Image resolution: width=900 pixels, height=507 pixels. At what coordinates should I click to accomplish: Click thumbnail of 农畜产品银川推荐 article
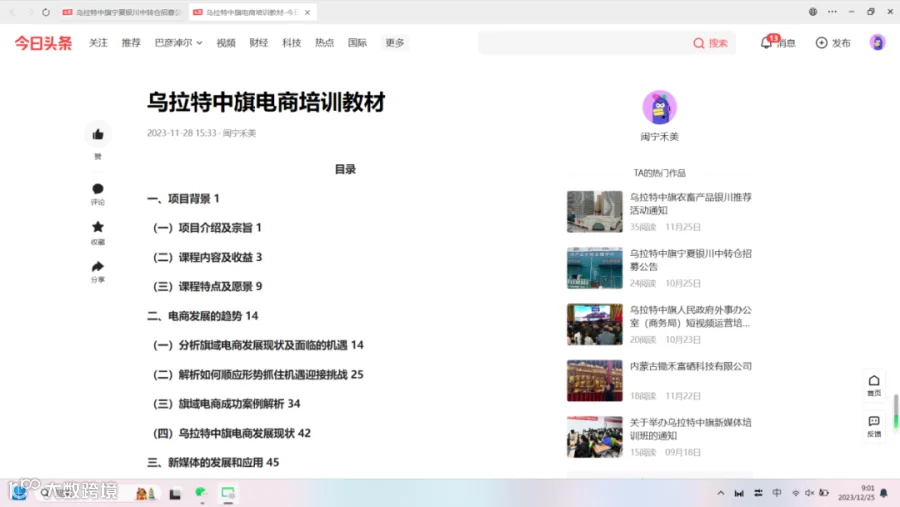coord(595,212)
